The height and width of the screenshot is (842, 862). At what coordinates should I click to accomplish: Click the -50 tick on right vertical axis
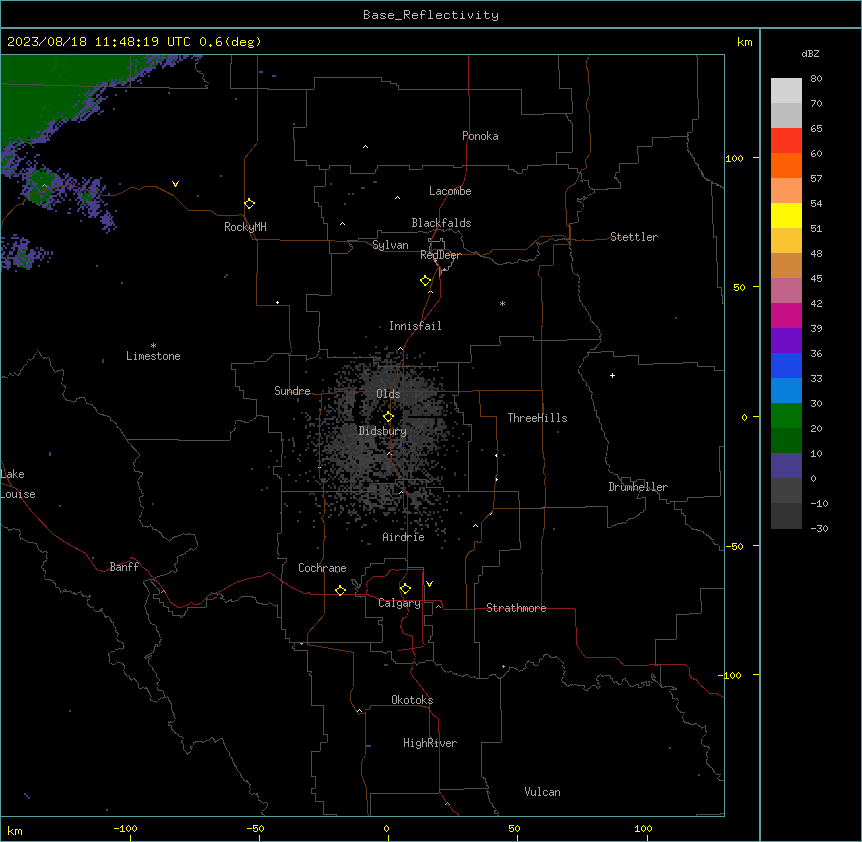734,546
